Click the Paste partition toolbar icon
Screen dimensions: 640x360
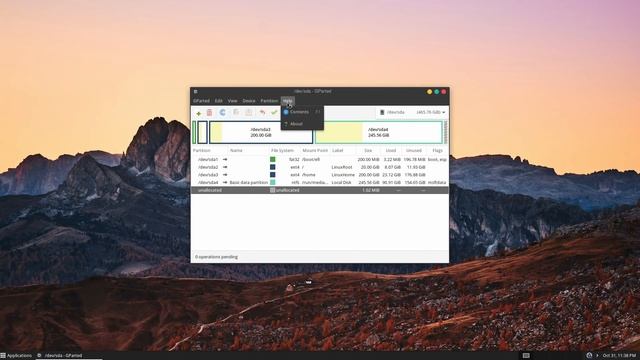pyautogui.click(x=249, y=112)
